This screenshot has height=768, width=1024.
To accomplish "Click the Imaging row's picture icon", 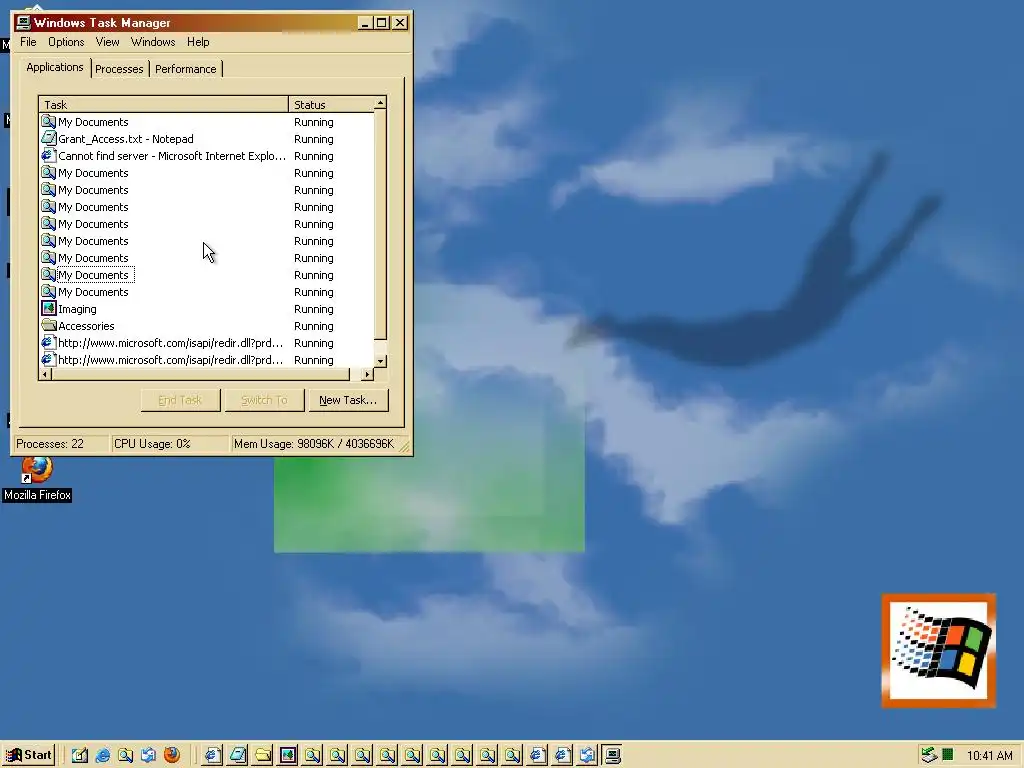I will click(48, 308).
